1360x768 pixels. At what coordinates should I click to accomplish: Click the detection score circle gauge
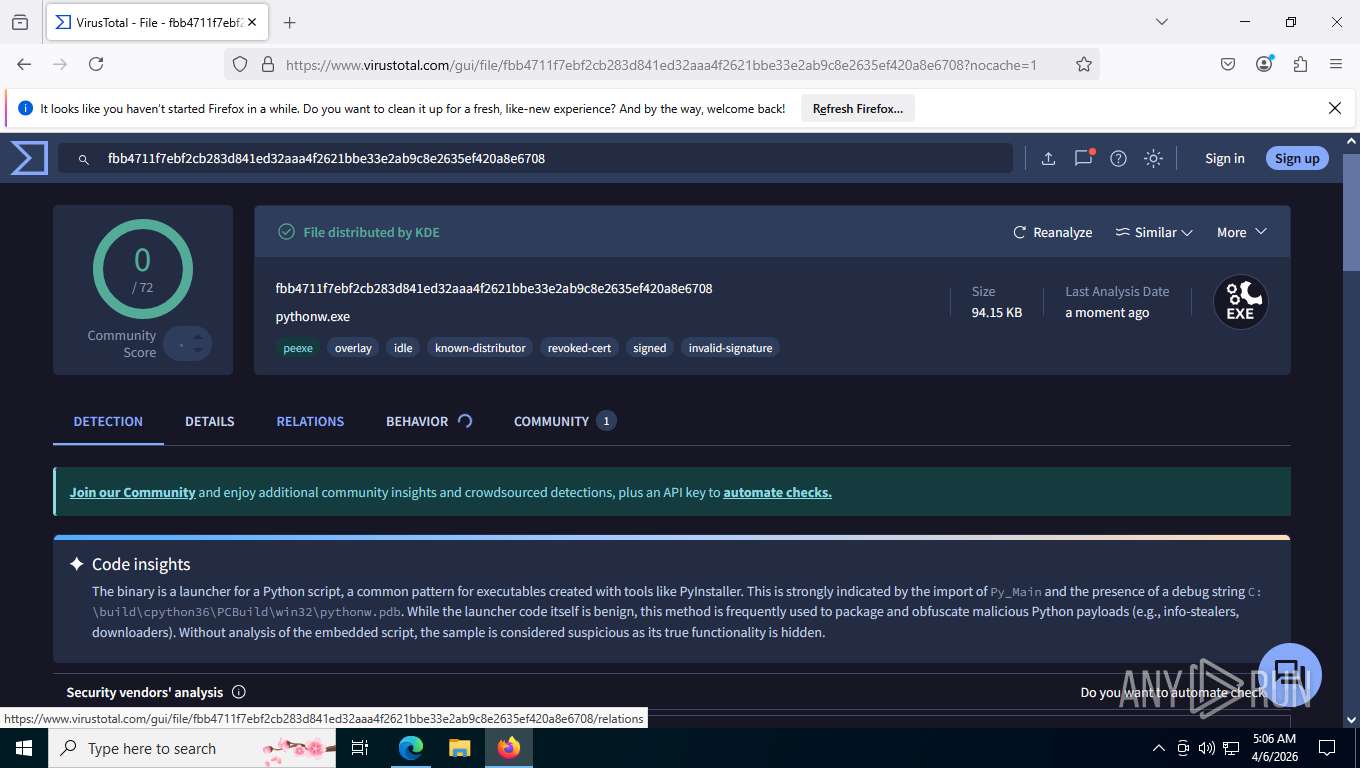coord(143,269)
